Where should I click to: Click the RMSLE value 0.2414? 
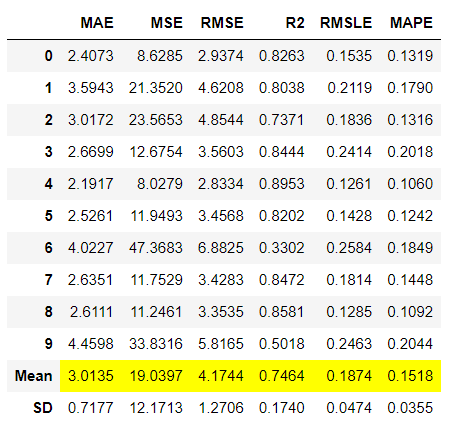(349, 152)
